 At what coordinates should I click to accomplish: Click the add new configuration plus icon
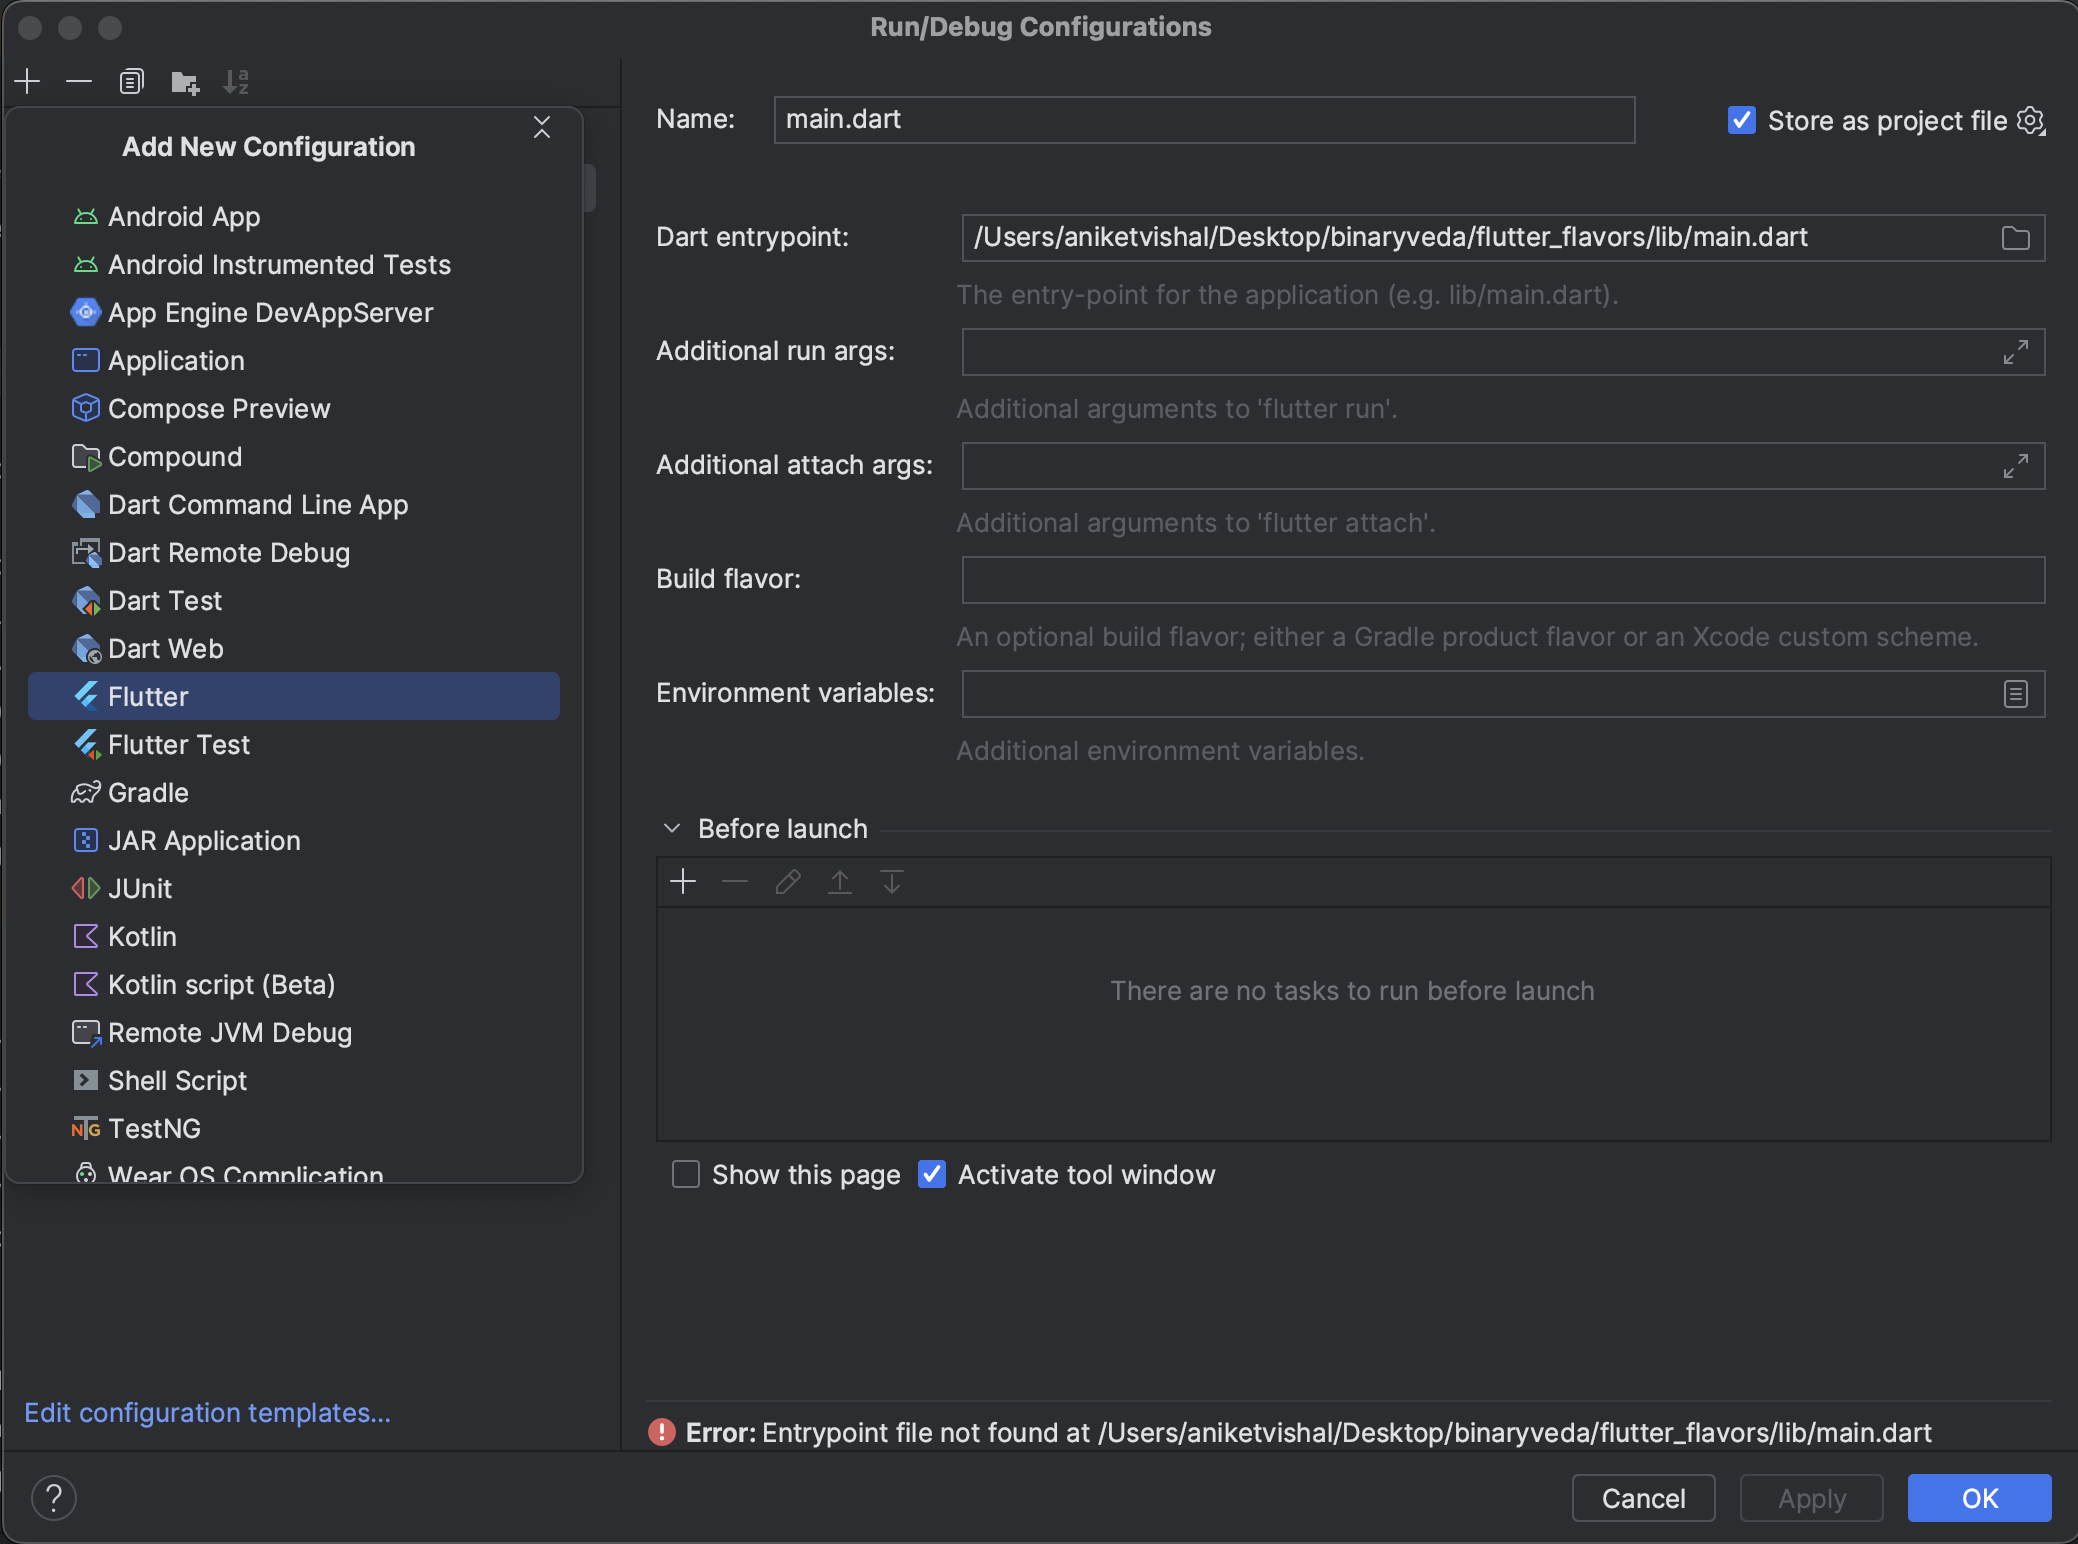pyautogui.click(x=28, y=82)
